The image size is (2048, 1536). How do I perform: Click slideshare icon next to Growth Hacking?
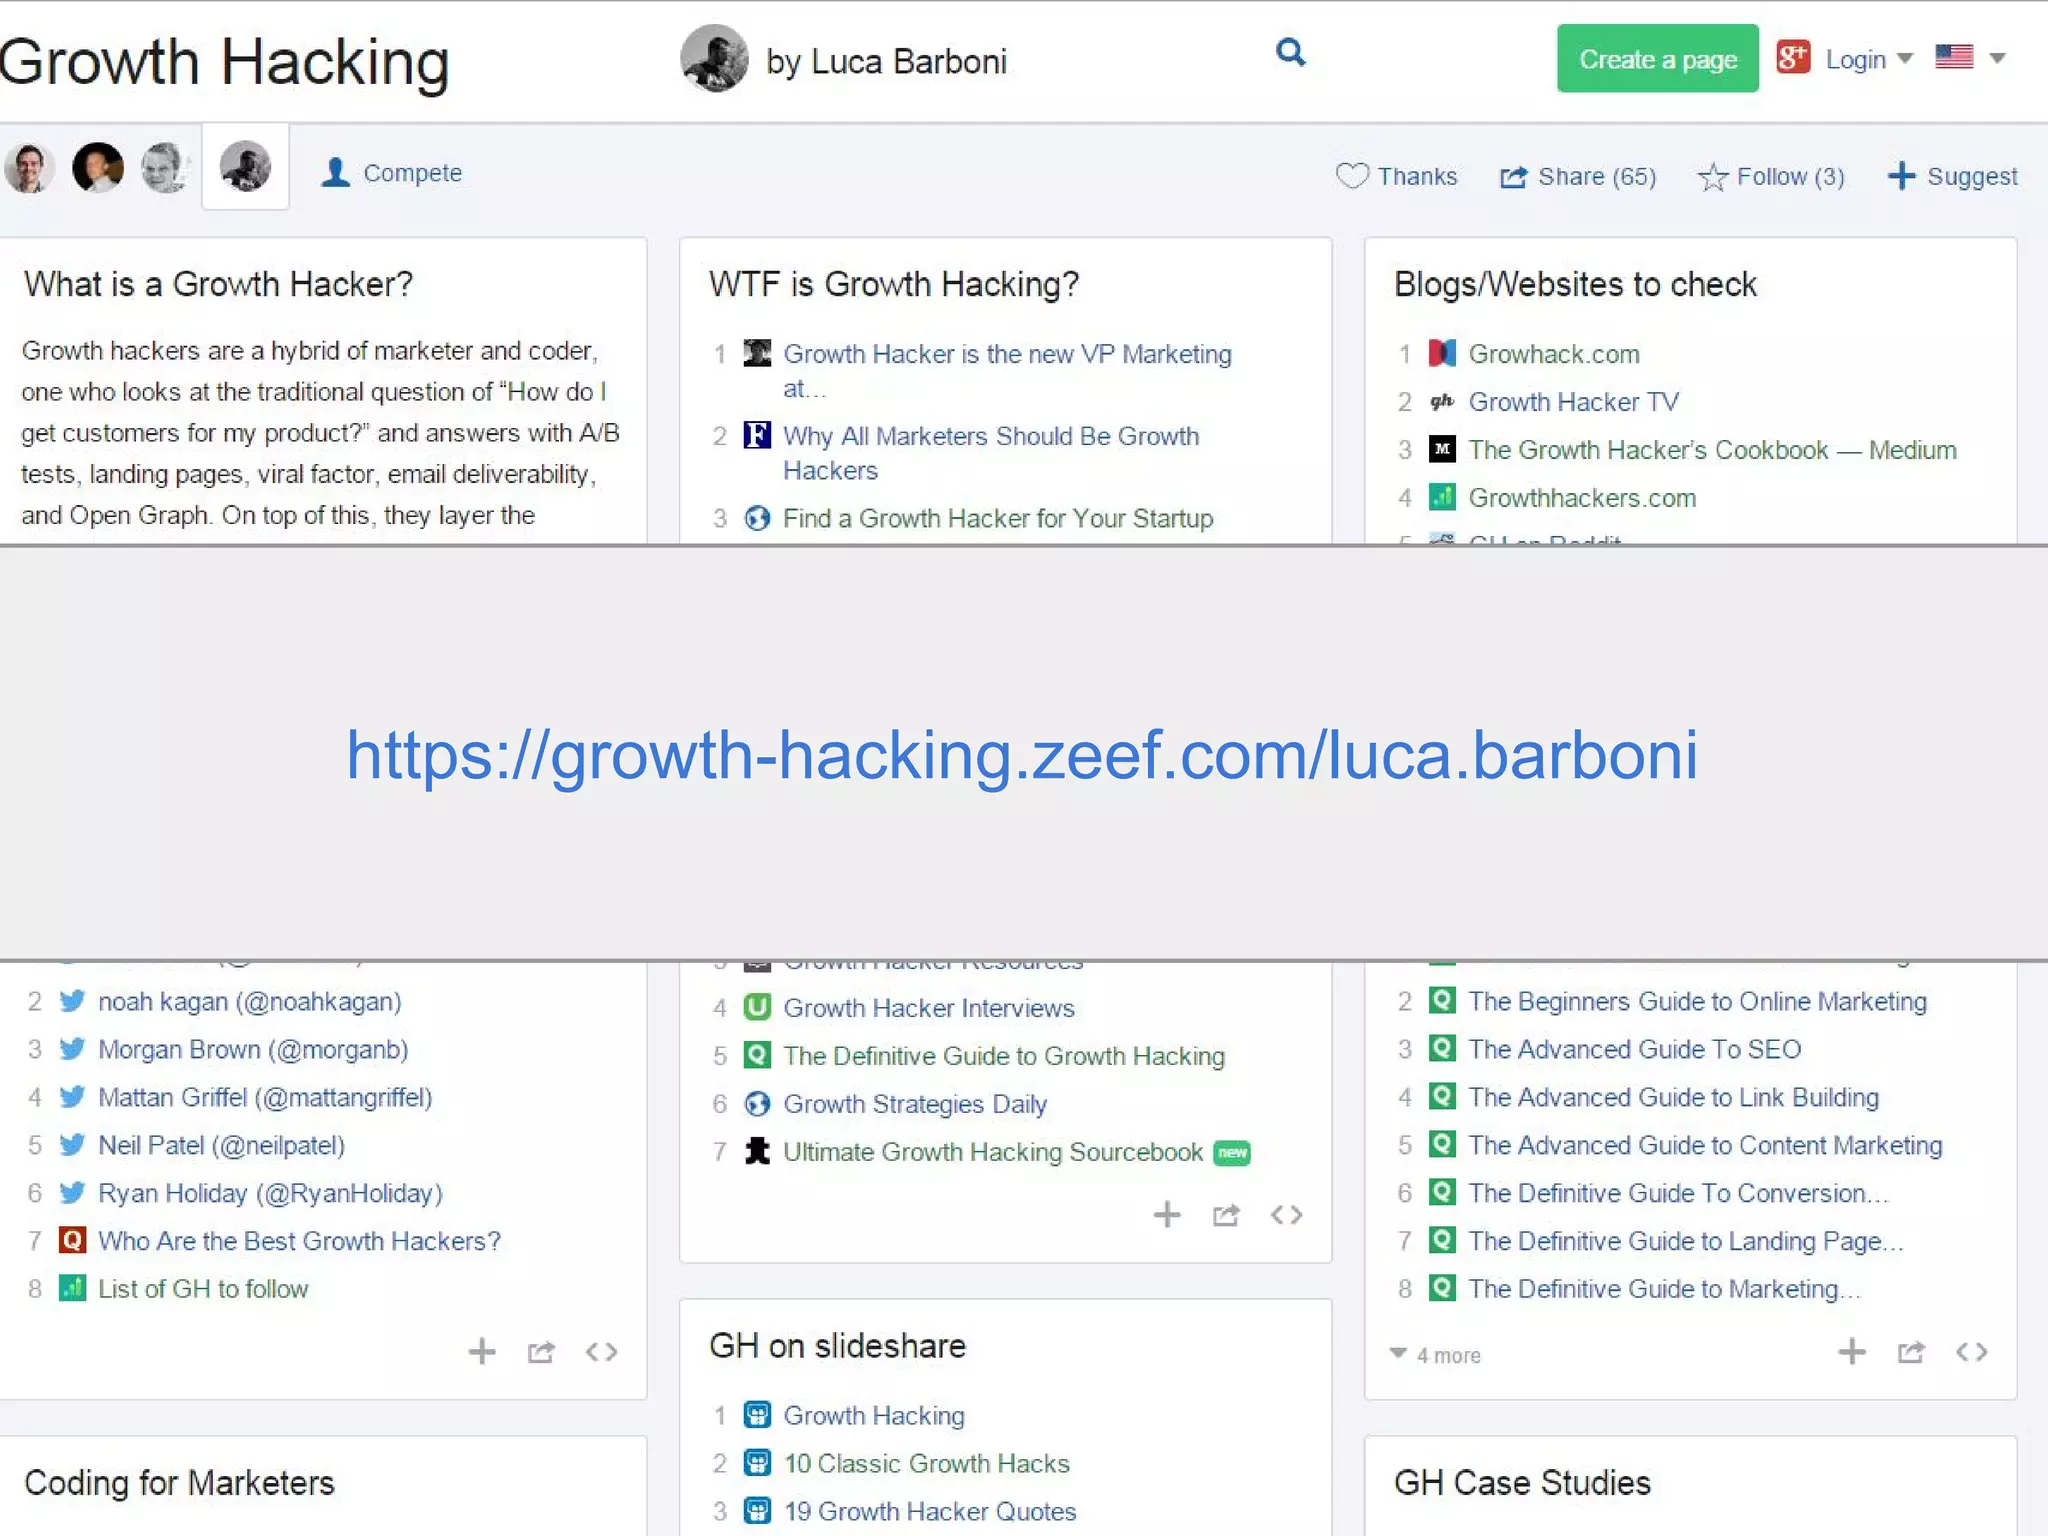758,1415
